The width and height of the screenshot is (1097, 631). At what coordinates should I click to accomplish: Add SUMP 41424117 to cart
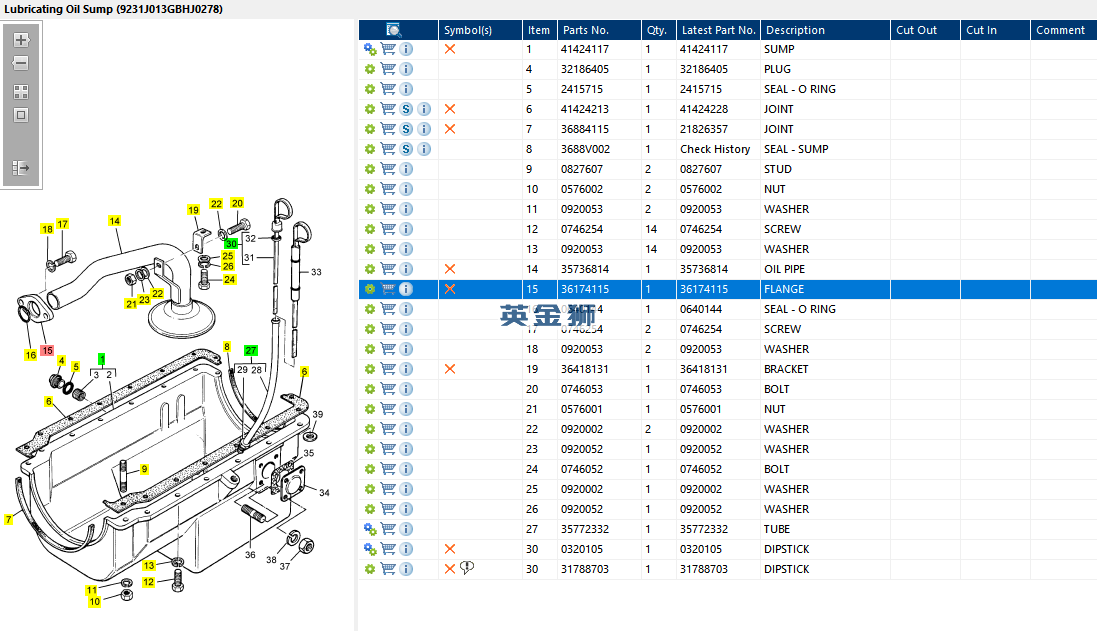[x=388, y=49]
